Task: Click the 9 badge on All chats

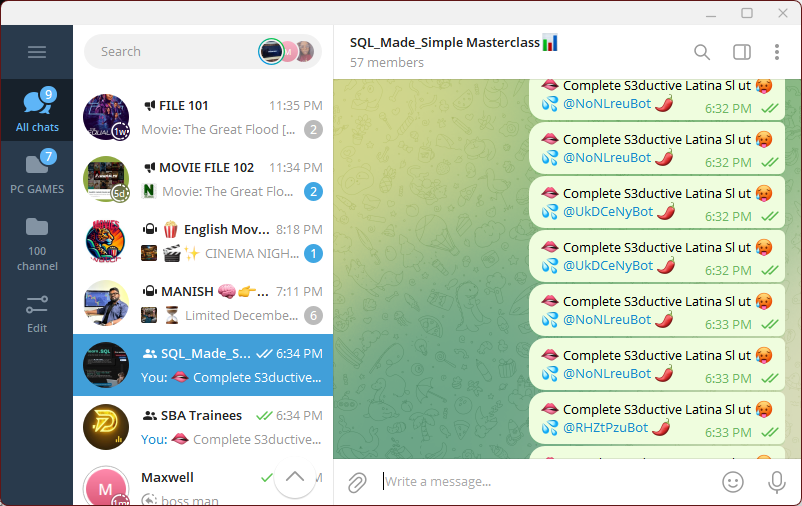Action: pyautogui.click(x=48, y=94)
